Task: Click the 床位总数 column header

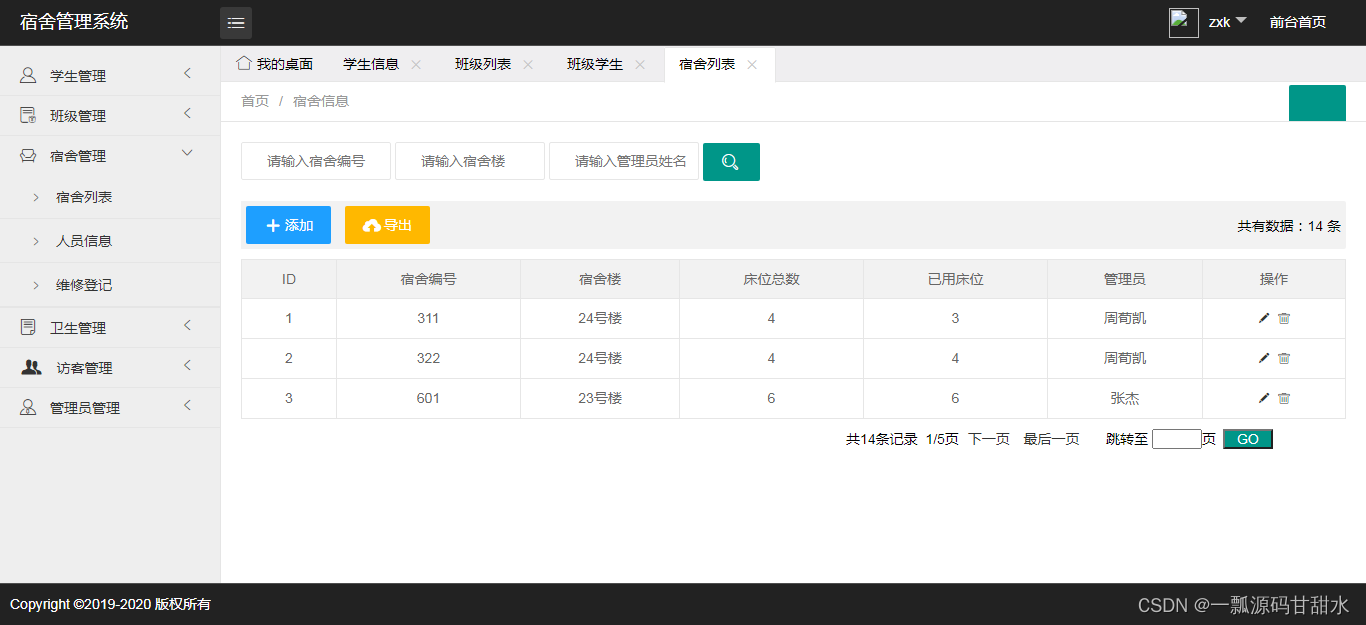Action: tap(771, 279)
